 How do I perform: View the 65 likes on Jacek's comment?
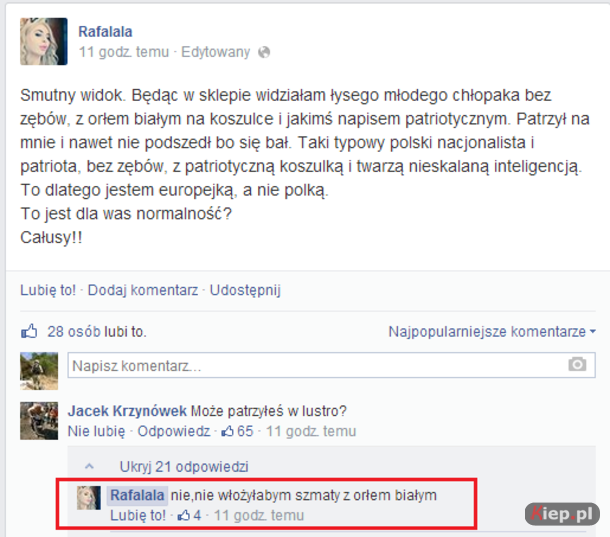(237, 431)
